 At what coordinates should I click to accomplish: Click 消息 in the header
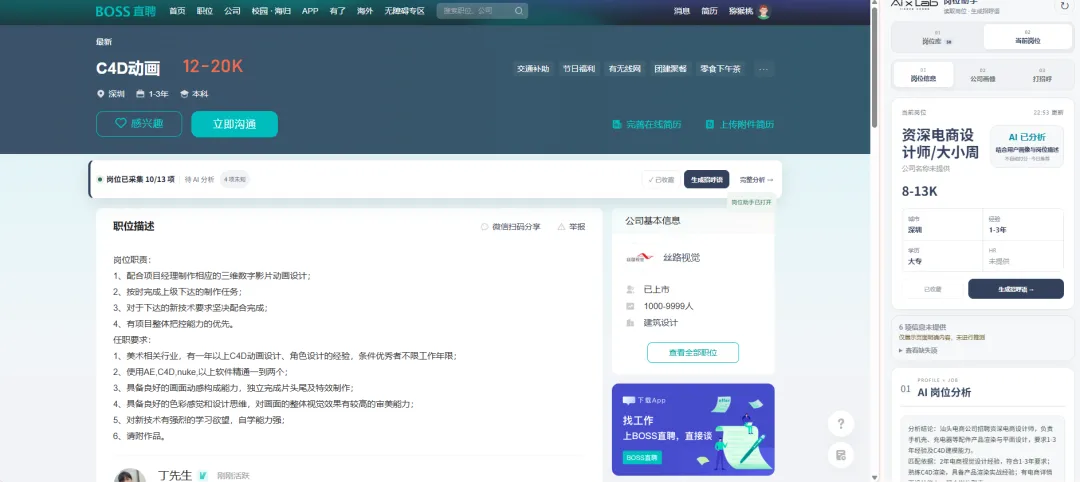(x=682, y=11)
